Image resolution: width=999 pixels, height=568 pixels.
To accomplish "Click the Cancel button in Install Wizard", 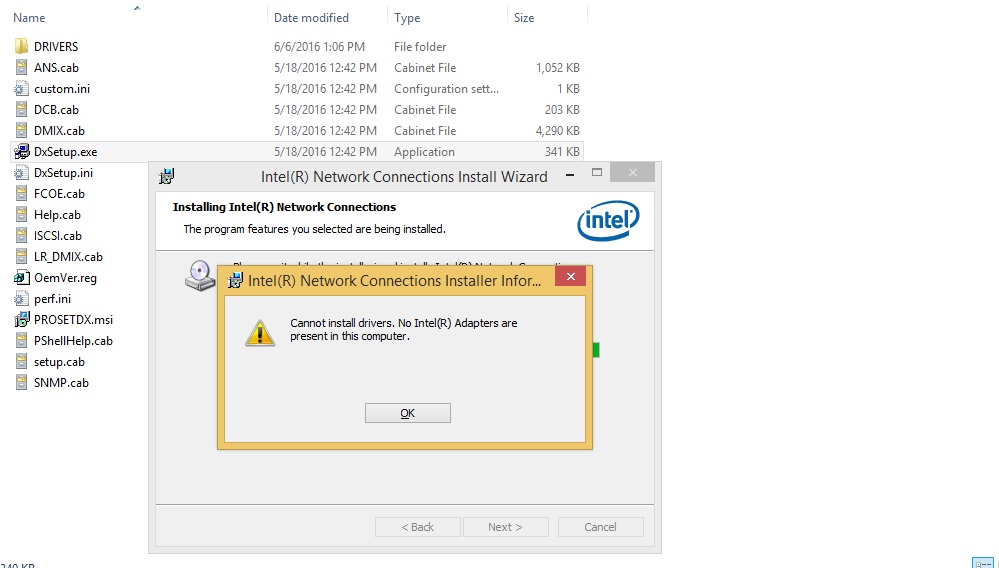I will point(600,527).
